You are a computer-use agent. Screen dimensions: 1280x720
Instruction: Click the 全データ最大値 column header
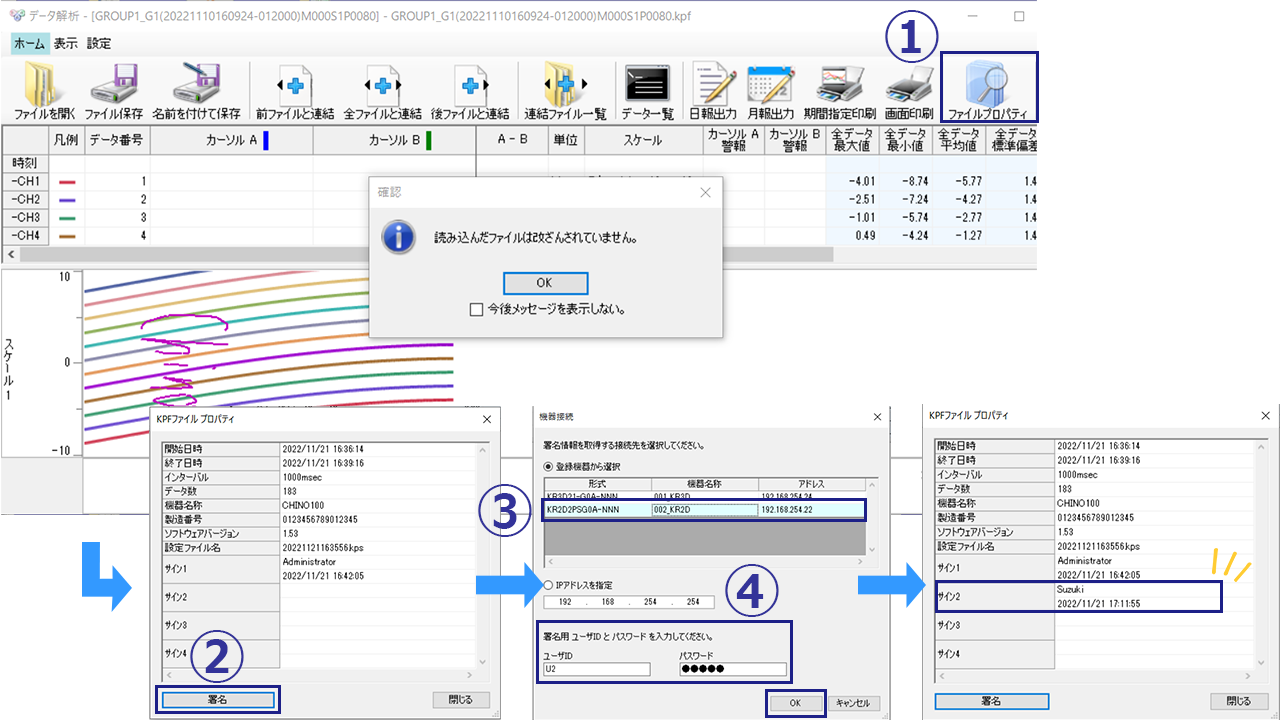click(x=852, y=140)
